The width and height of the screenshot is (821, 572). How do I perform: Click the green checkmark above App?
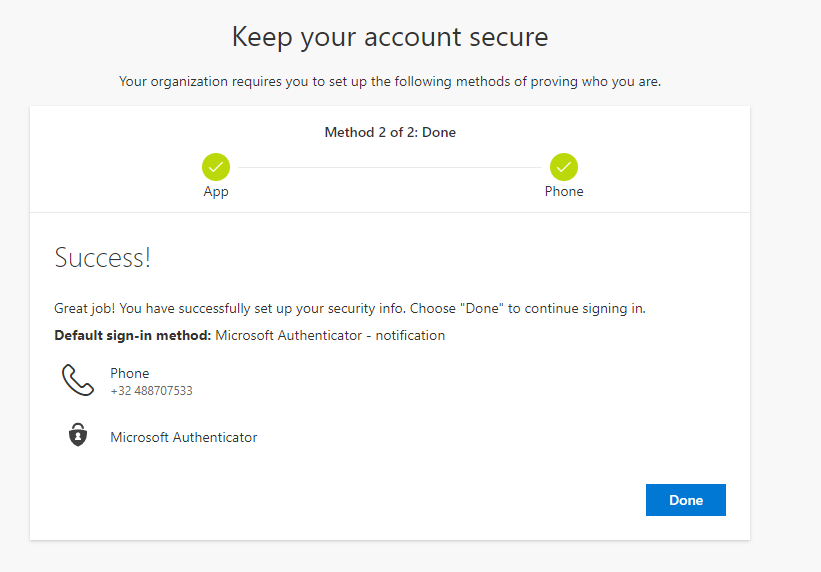click(216, 166)
